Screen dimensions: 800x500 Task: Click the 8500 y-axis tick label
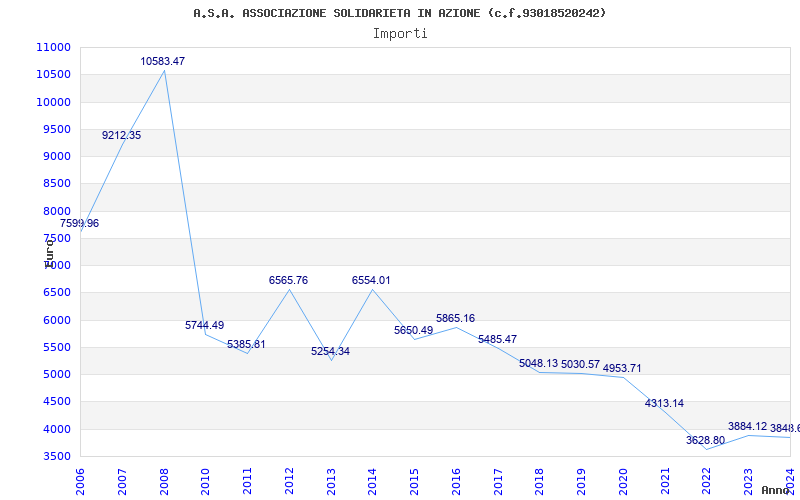click(x=56, y=184)
